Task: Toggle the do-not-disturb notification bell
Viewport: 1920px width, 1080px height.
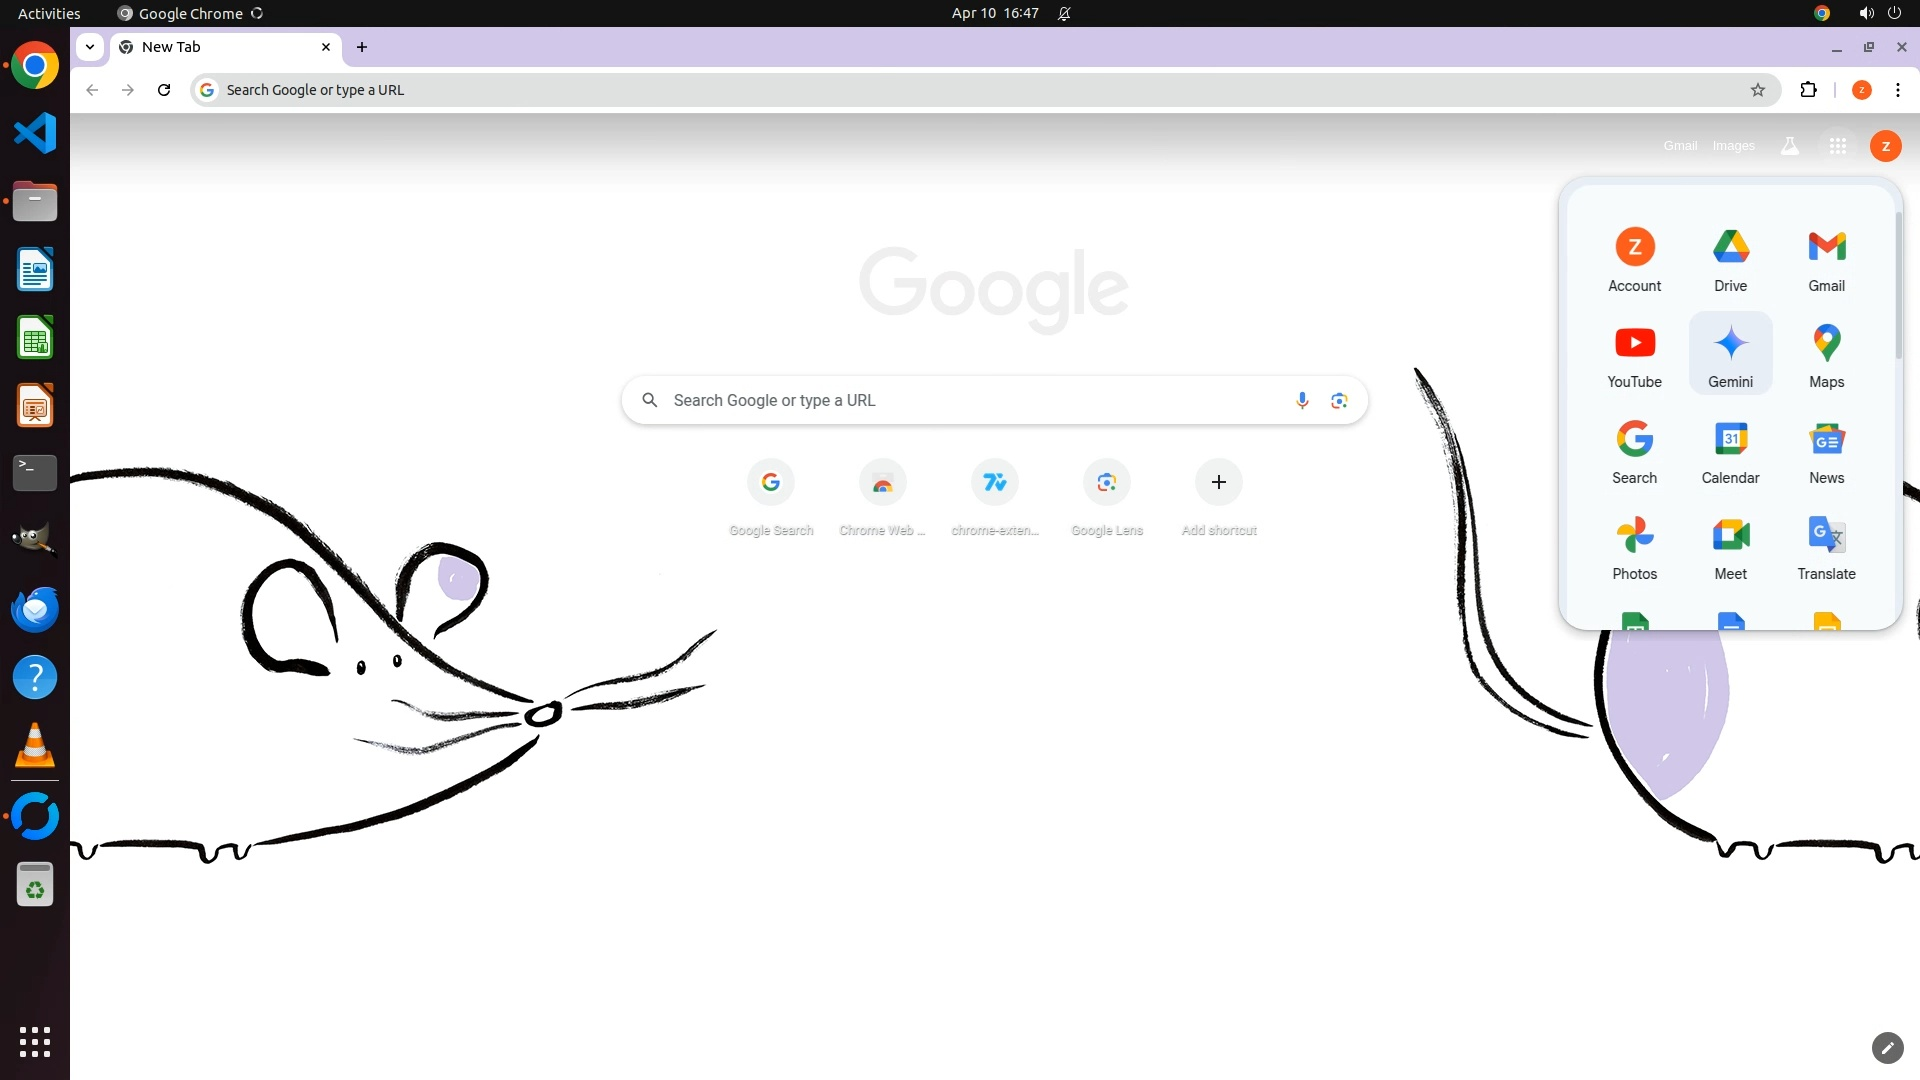Action: 1064,14
